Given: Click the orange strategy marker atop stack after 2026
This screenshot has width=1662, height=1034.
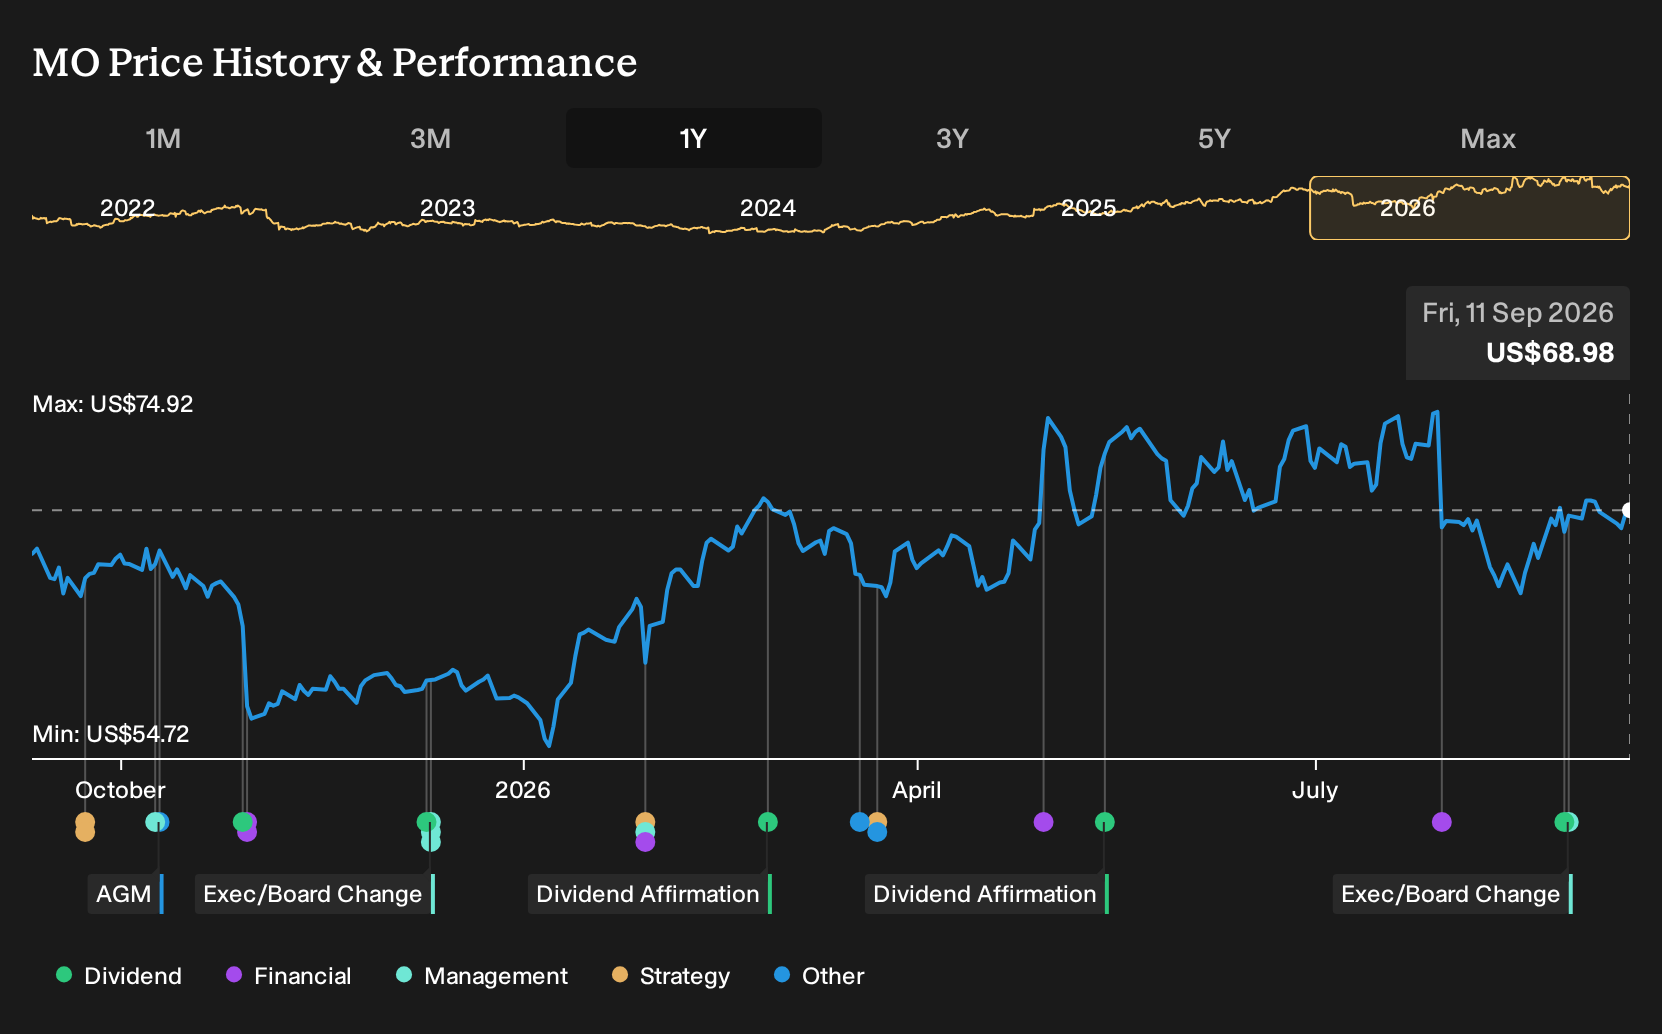Looking at the screenshot, I should click(x=645, y=821).
